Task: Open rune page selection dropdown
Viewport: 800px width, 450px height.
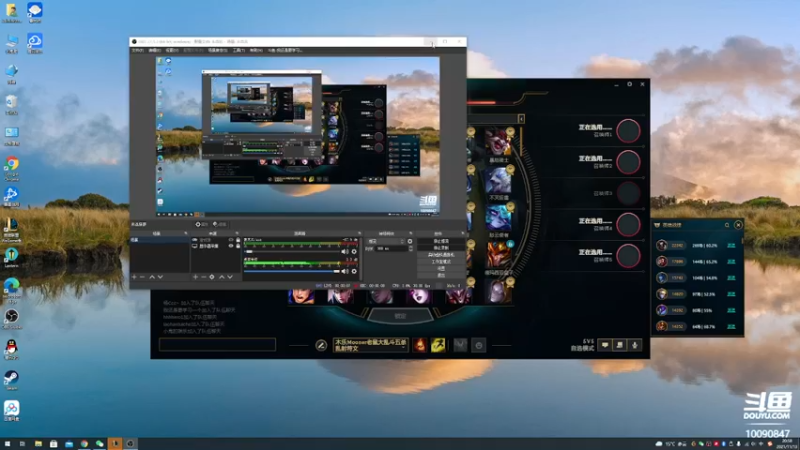Action: coord(370,345)
